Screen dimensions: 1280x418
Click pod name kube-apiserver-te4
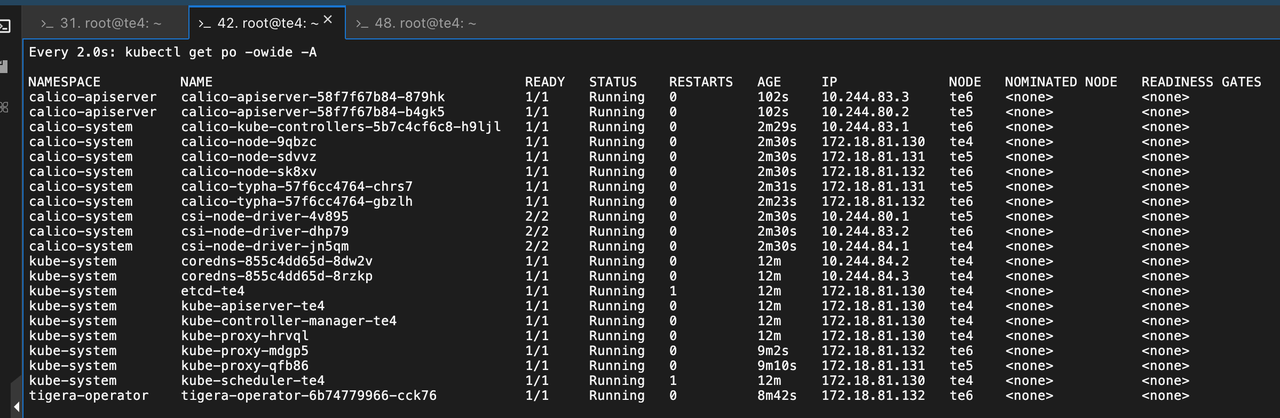tap(253, 307)
